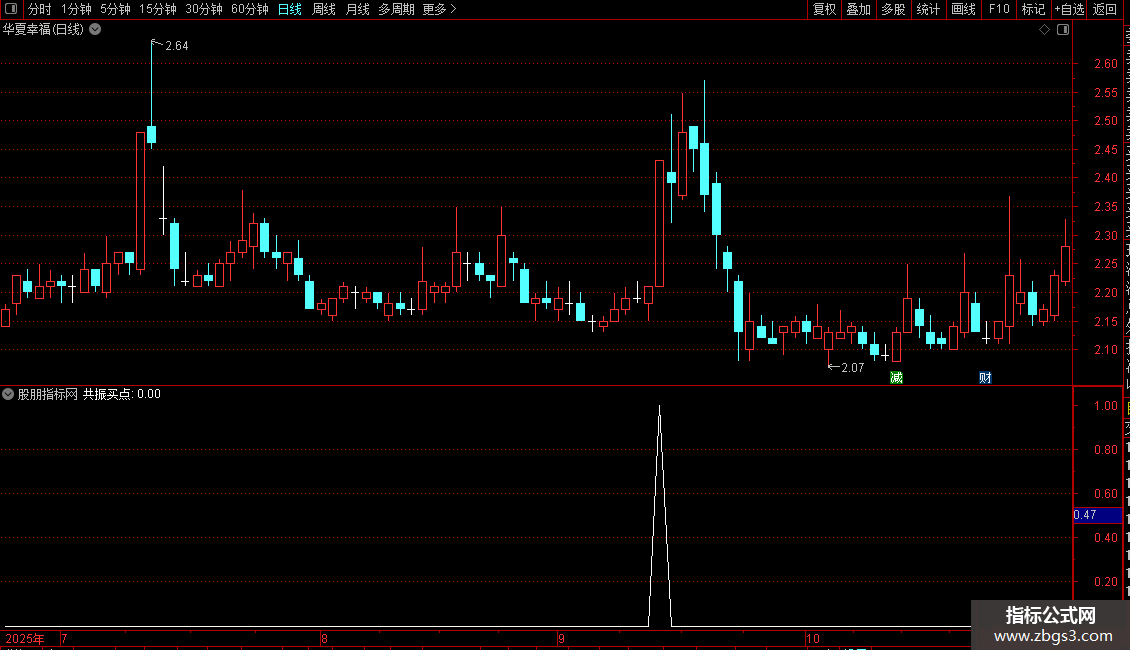Click the green 减 event marker
1130x650 pixels.
point(897,378)
